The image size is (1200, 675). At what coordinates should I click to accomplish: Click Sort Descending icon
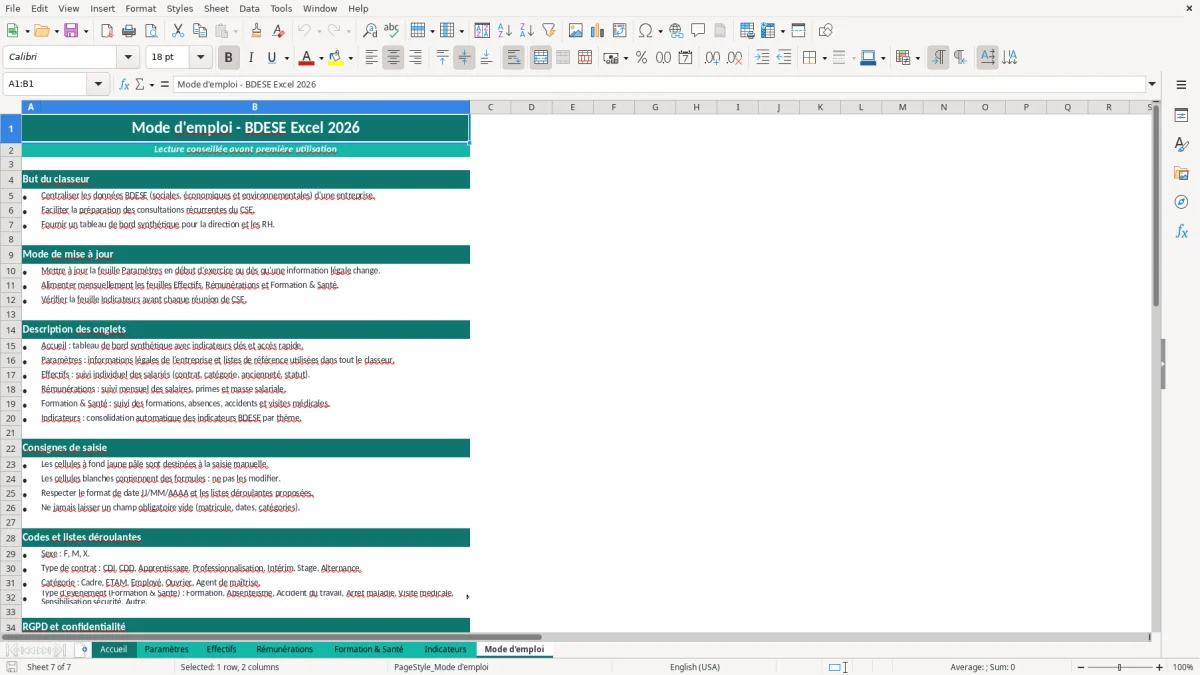[527, 31]
